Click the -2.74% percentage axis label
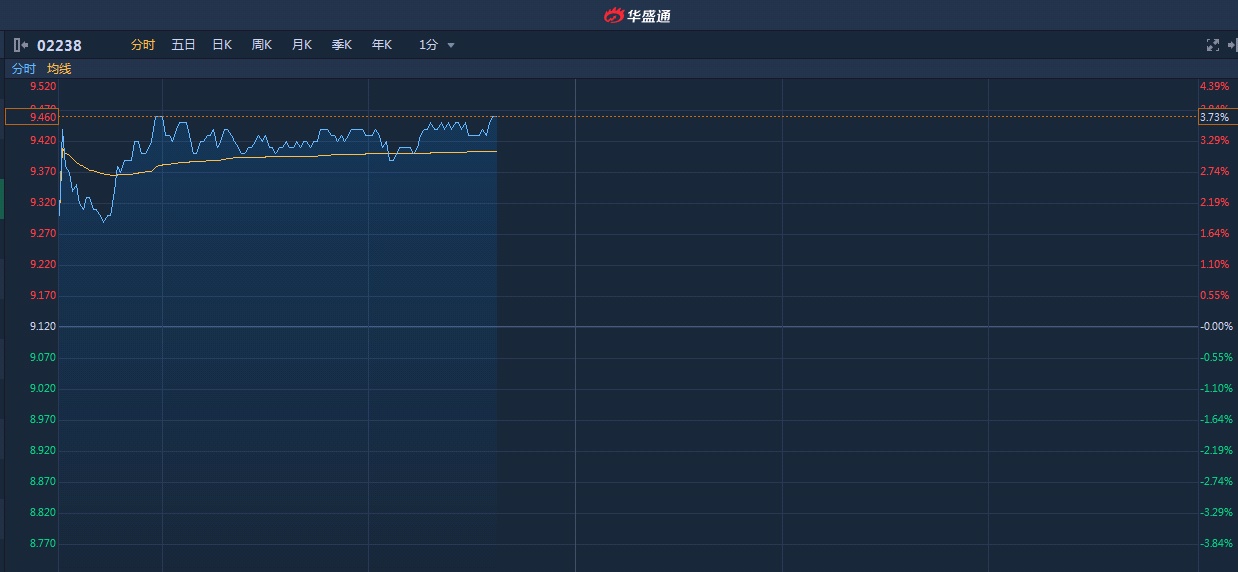The height and width of the screenshot is (572, 1238). coord(1216,482)
